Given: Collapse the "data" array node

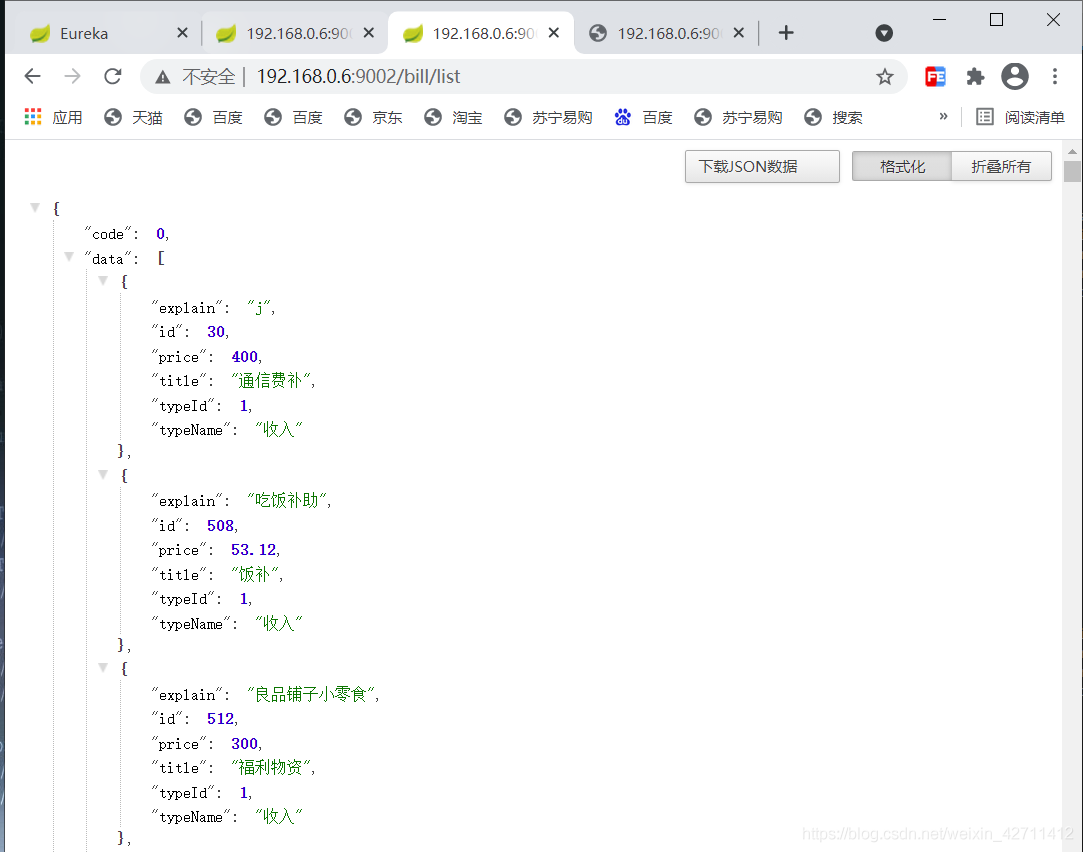Looking at the screenshot, I should click(x=69, y=257).
